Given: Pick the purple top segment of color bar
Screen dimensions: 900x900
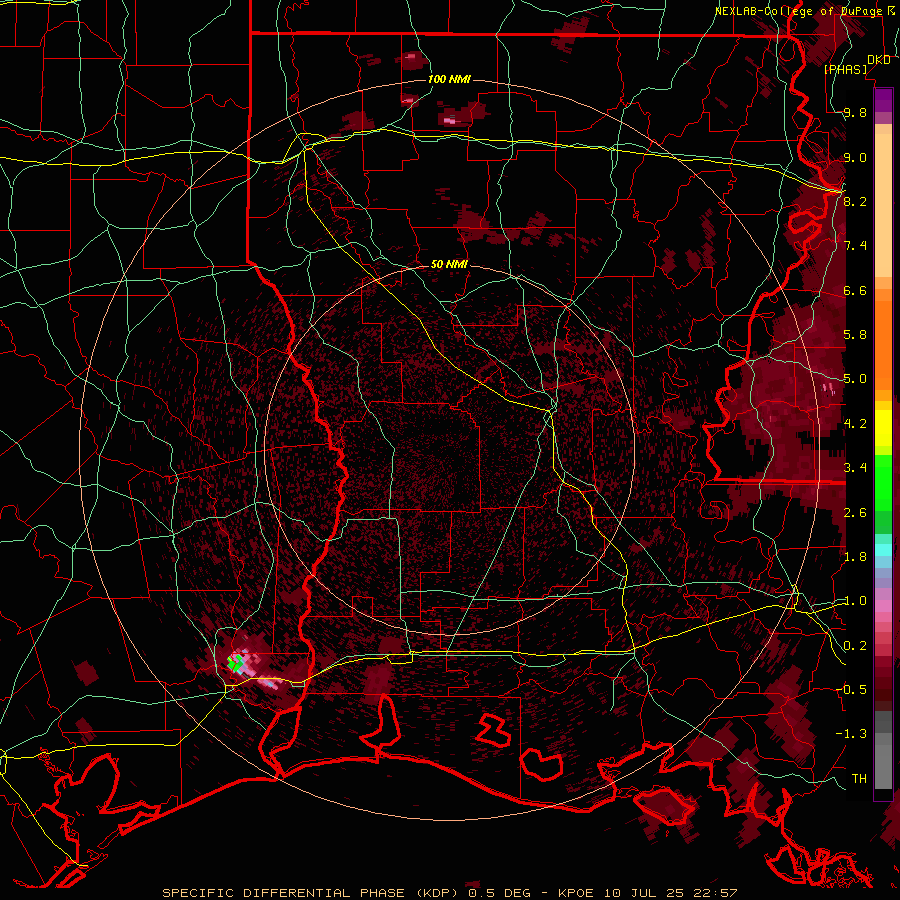Looking at the screenshot, I should click(x=883, y=99).
